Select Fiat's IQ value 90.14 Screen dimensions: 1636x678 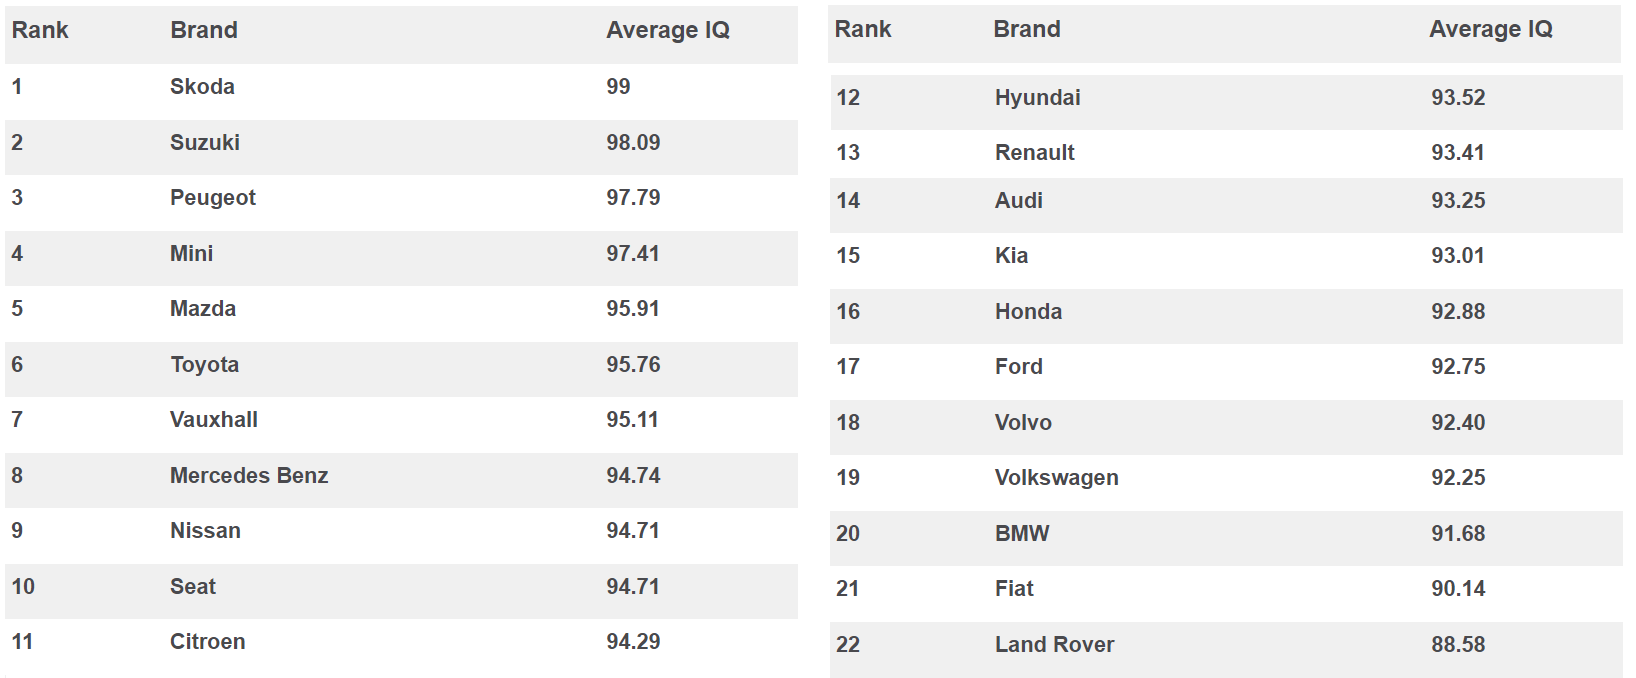(1458, 589)
